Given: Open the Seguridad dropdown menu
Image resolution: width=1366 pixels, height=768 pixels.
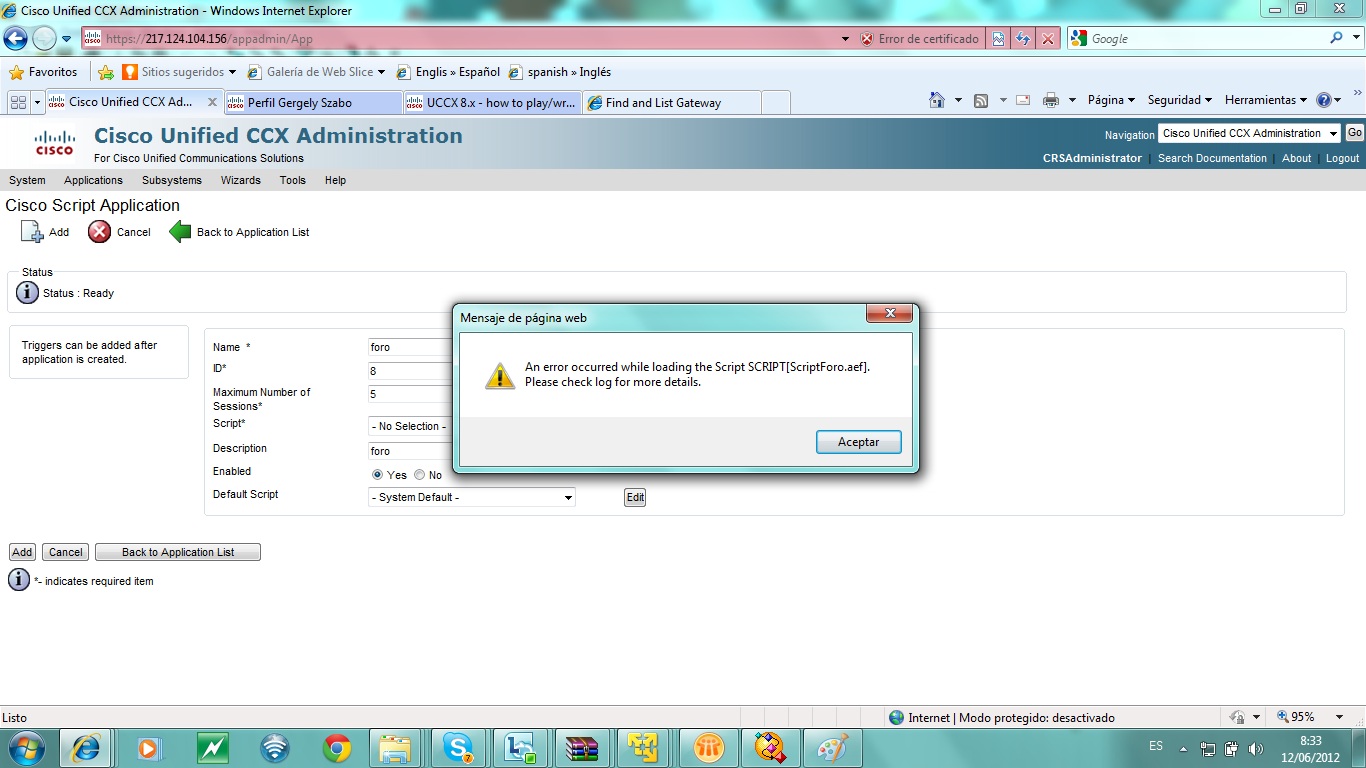Looking at the screenshot, I should coord(1179,100).
